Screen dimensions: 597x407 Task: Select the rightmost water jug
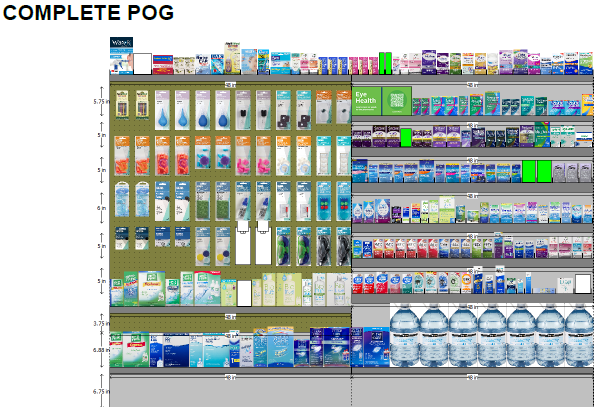tap(579, 336)
